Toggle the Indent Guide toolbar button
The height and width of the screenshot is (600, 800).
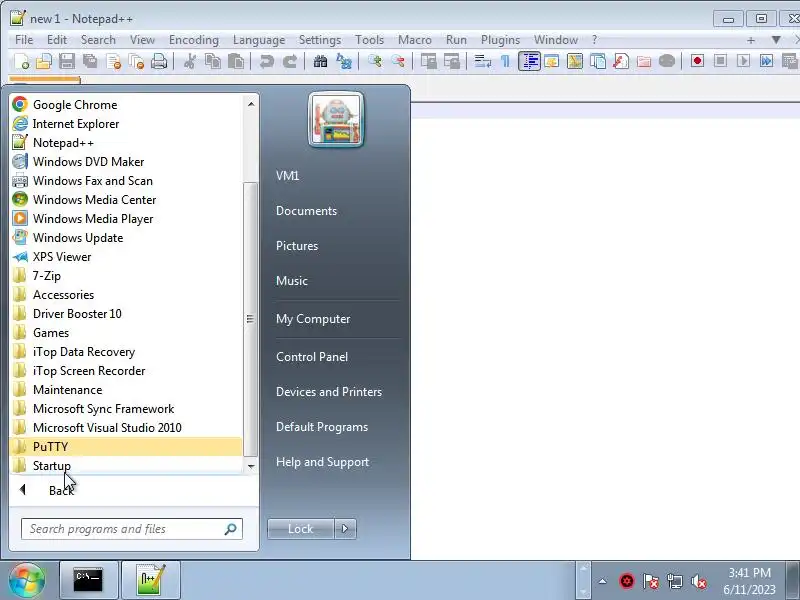coord(529,61)
